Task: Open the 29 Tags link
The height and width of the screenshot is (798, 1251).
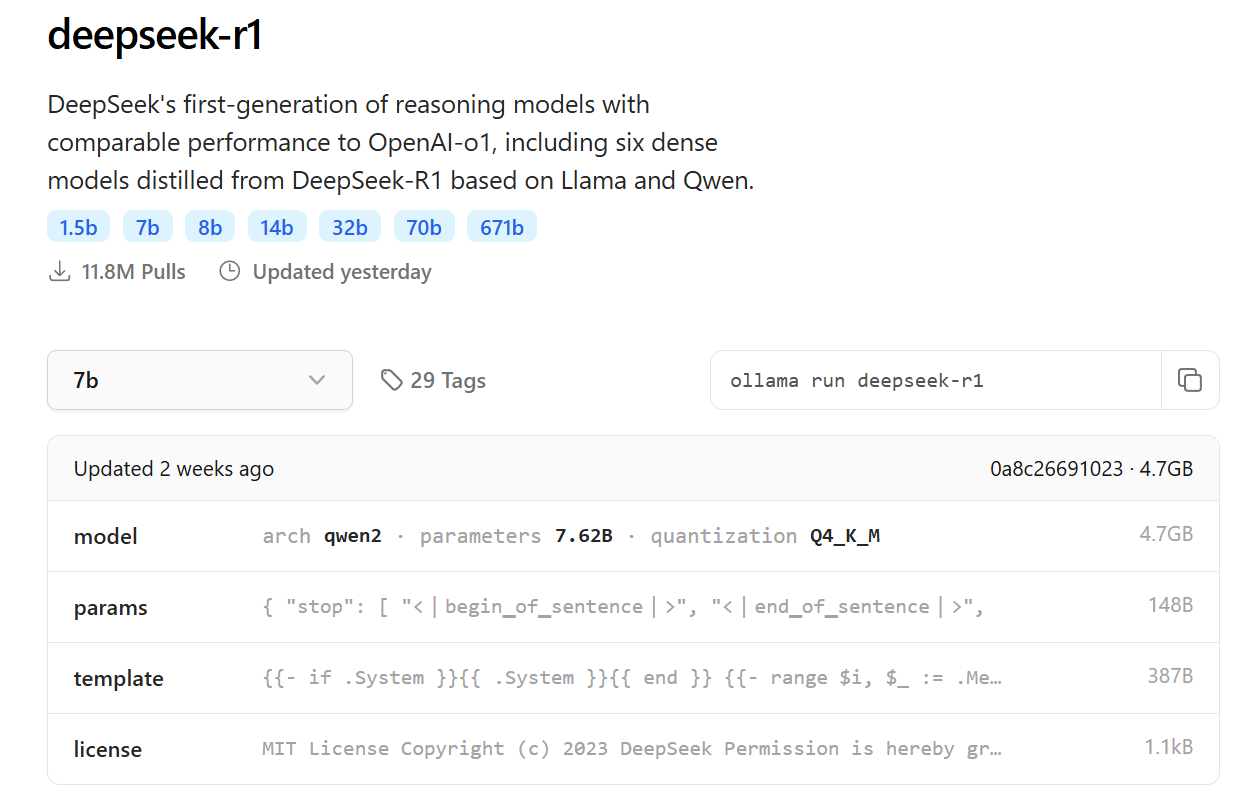Action: [433, 380]
